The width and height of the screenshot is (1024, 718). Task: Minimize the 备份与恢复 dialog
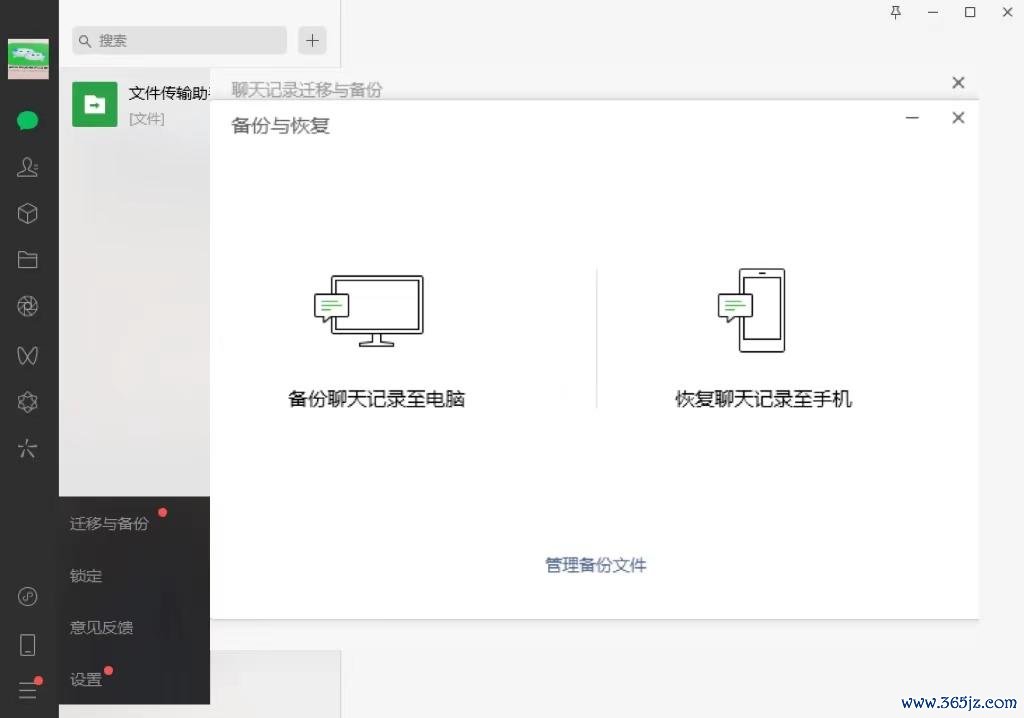point(912,118)
